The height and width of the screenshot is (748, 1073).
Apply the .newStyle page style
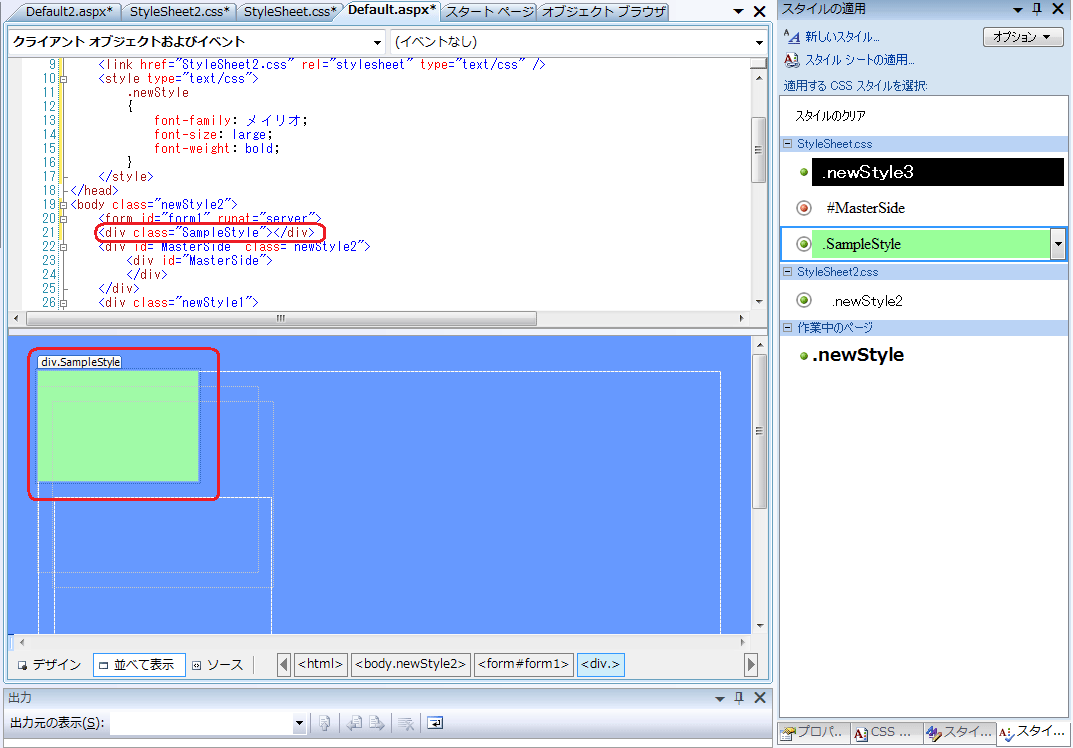pyautogui.click(x=858, y=354)
